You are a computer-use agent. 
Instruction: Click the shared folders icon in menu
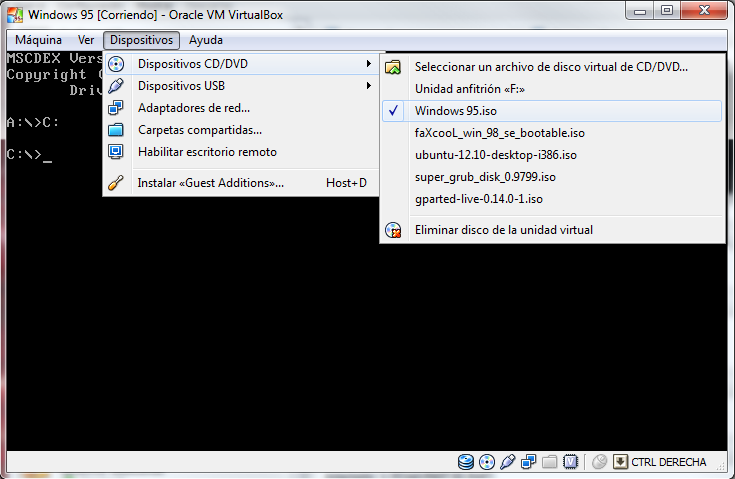pos(116,130)
